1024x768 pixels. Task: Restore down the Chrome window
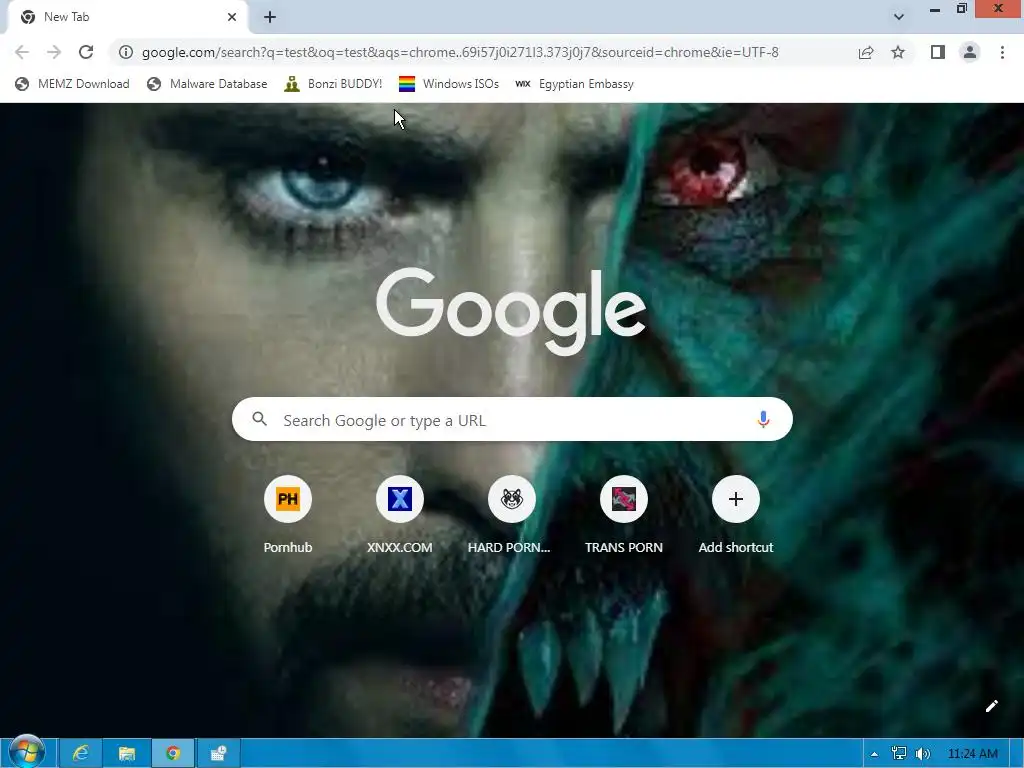[x=961, y=8]
